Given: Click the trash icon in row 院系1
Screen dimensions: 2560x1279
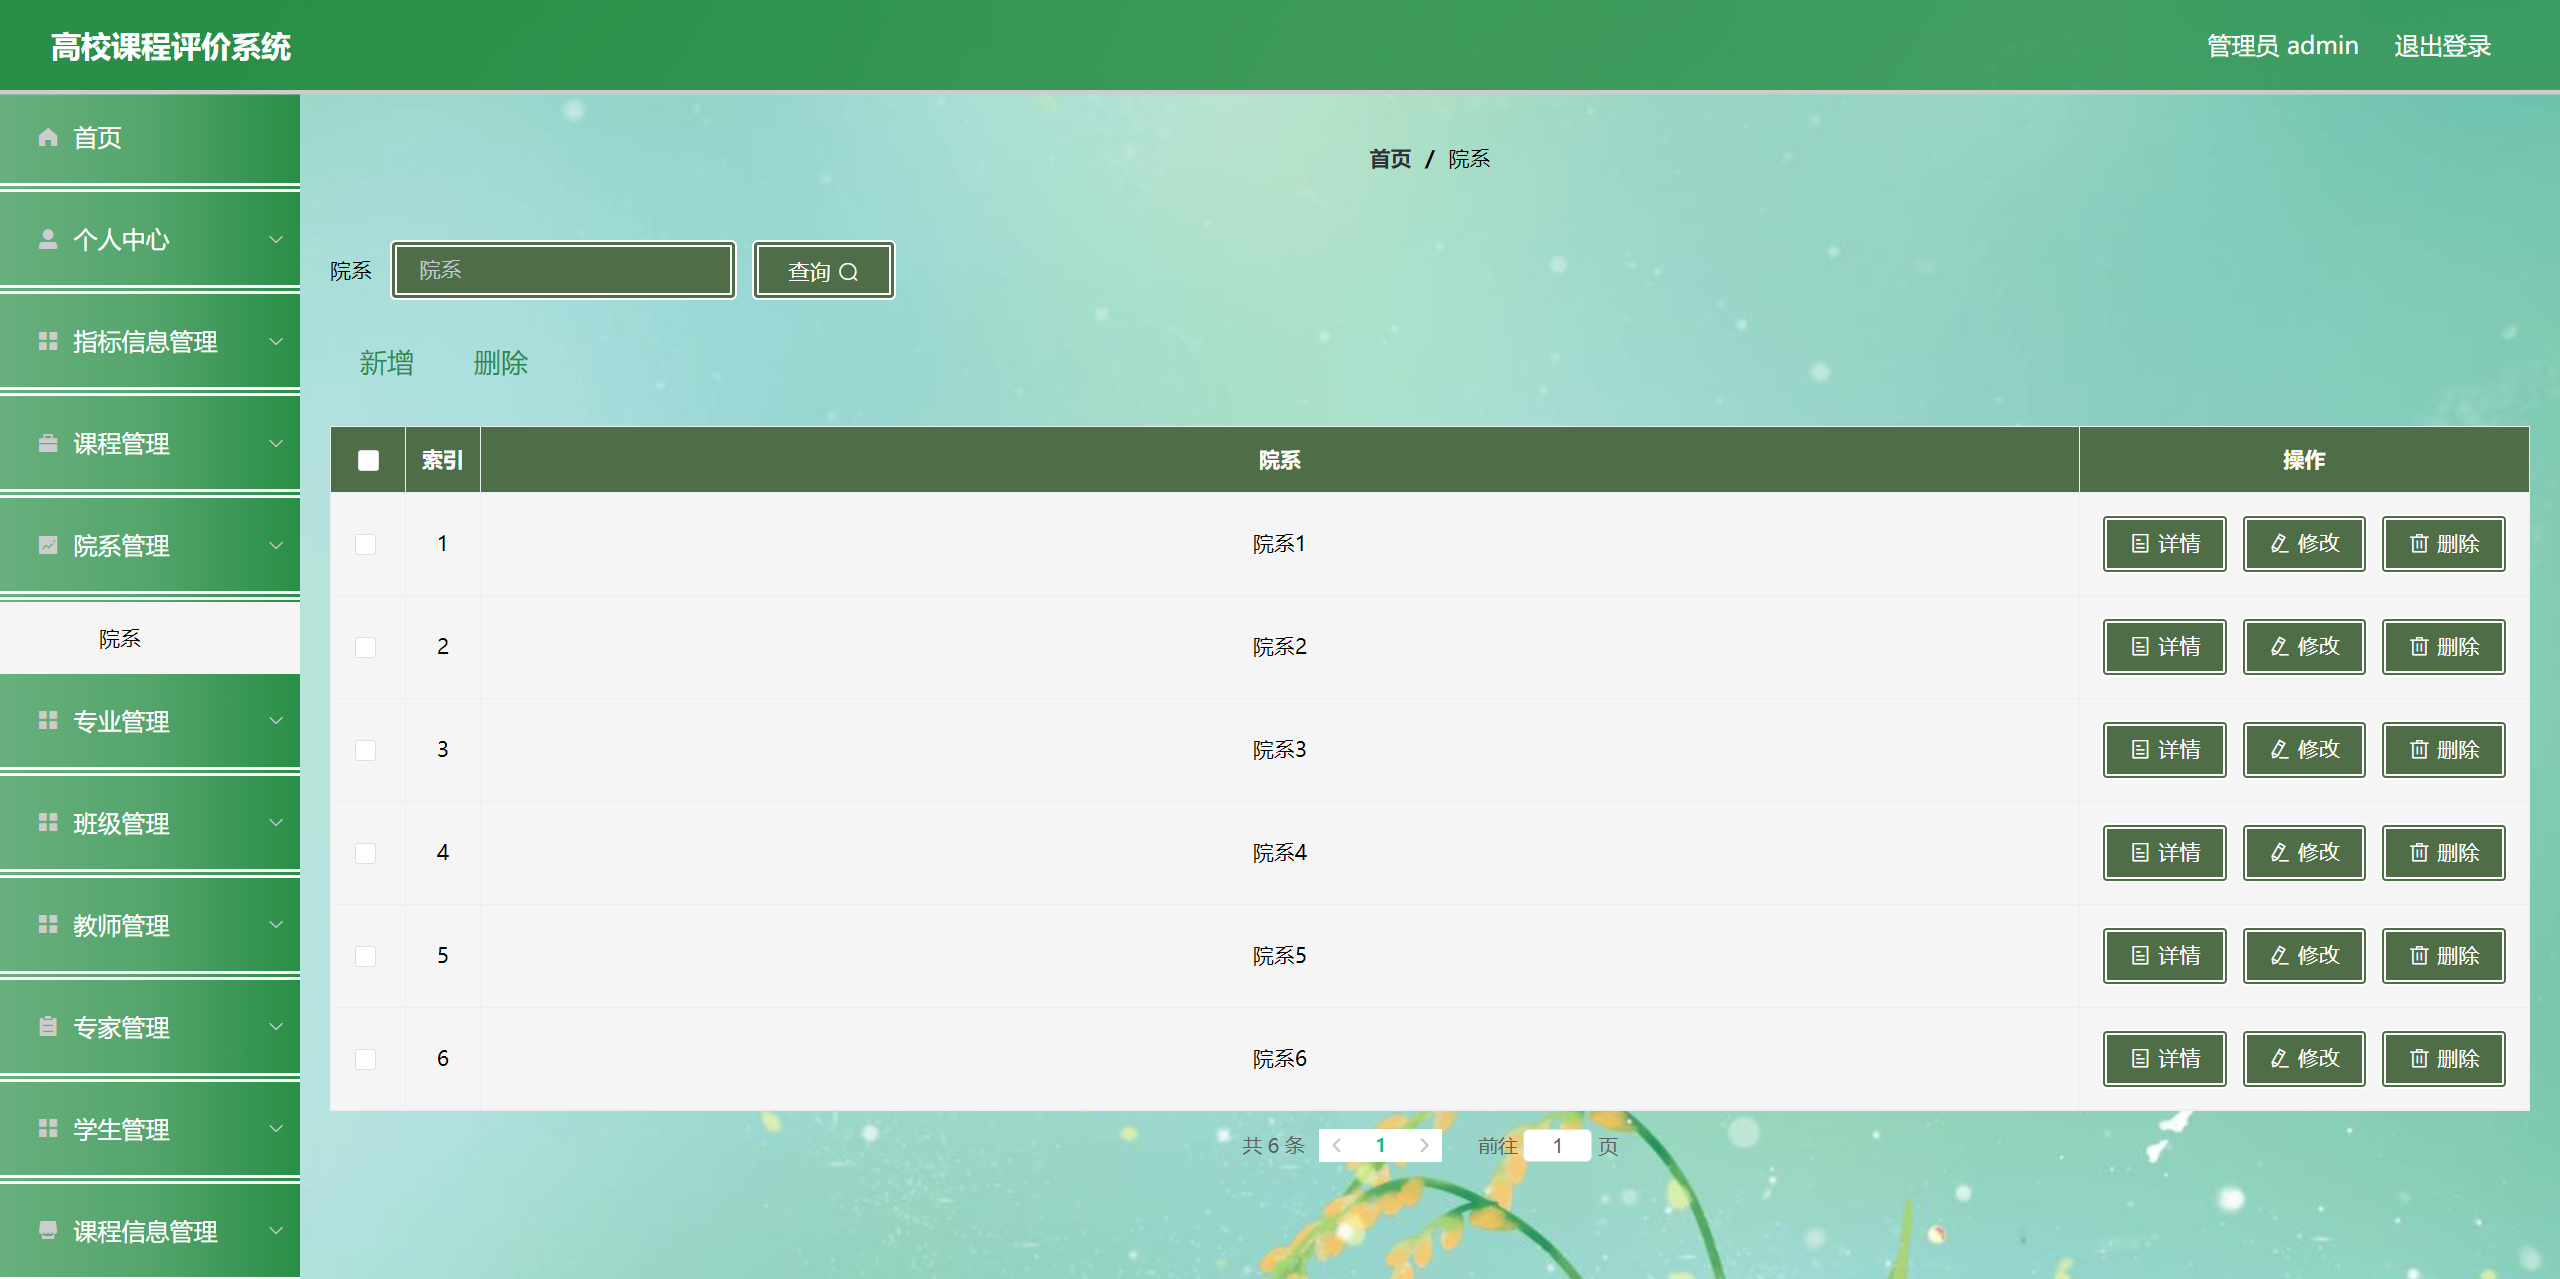Looking at the screenshot, I should [x=2418, y=544].
